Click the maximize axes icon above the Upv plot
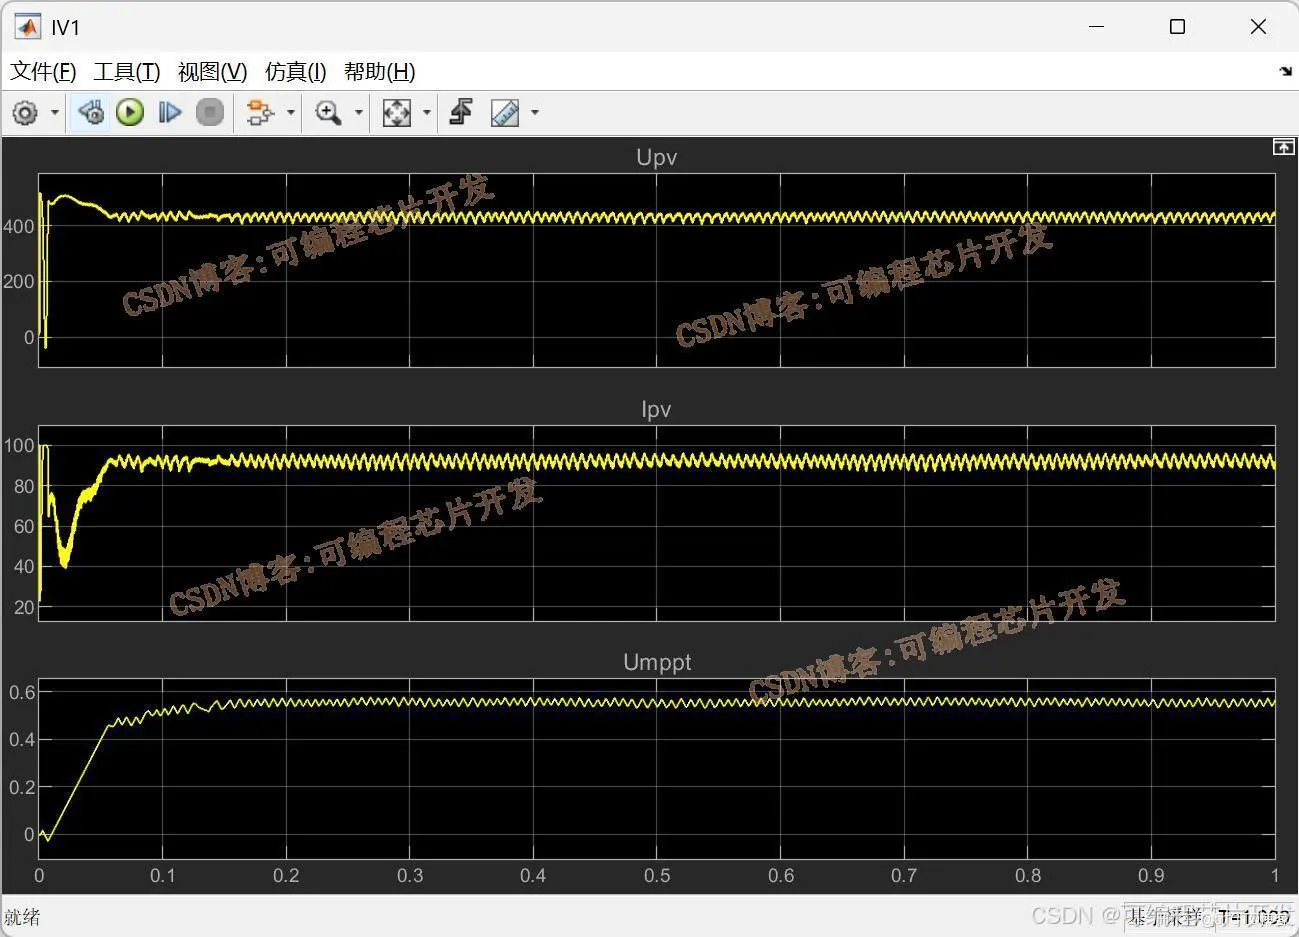 [1283, 147]
